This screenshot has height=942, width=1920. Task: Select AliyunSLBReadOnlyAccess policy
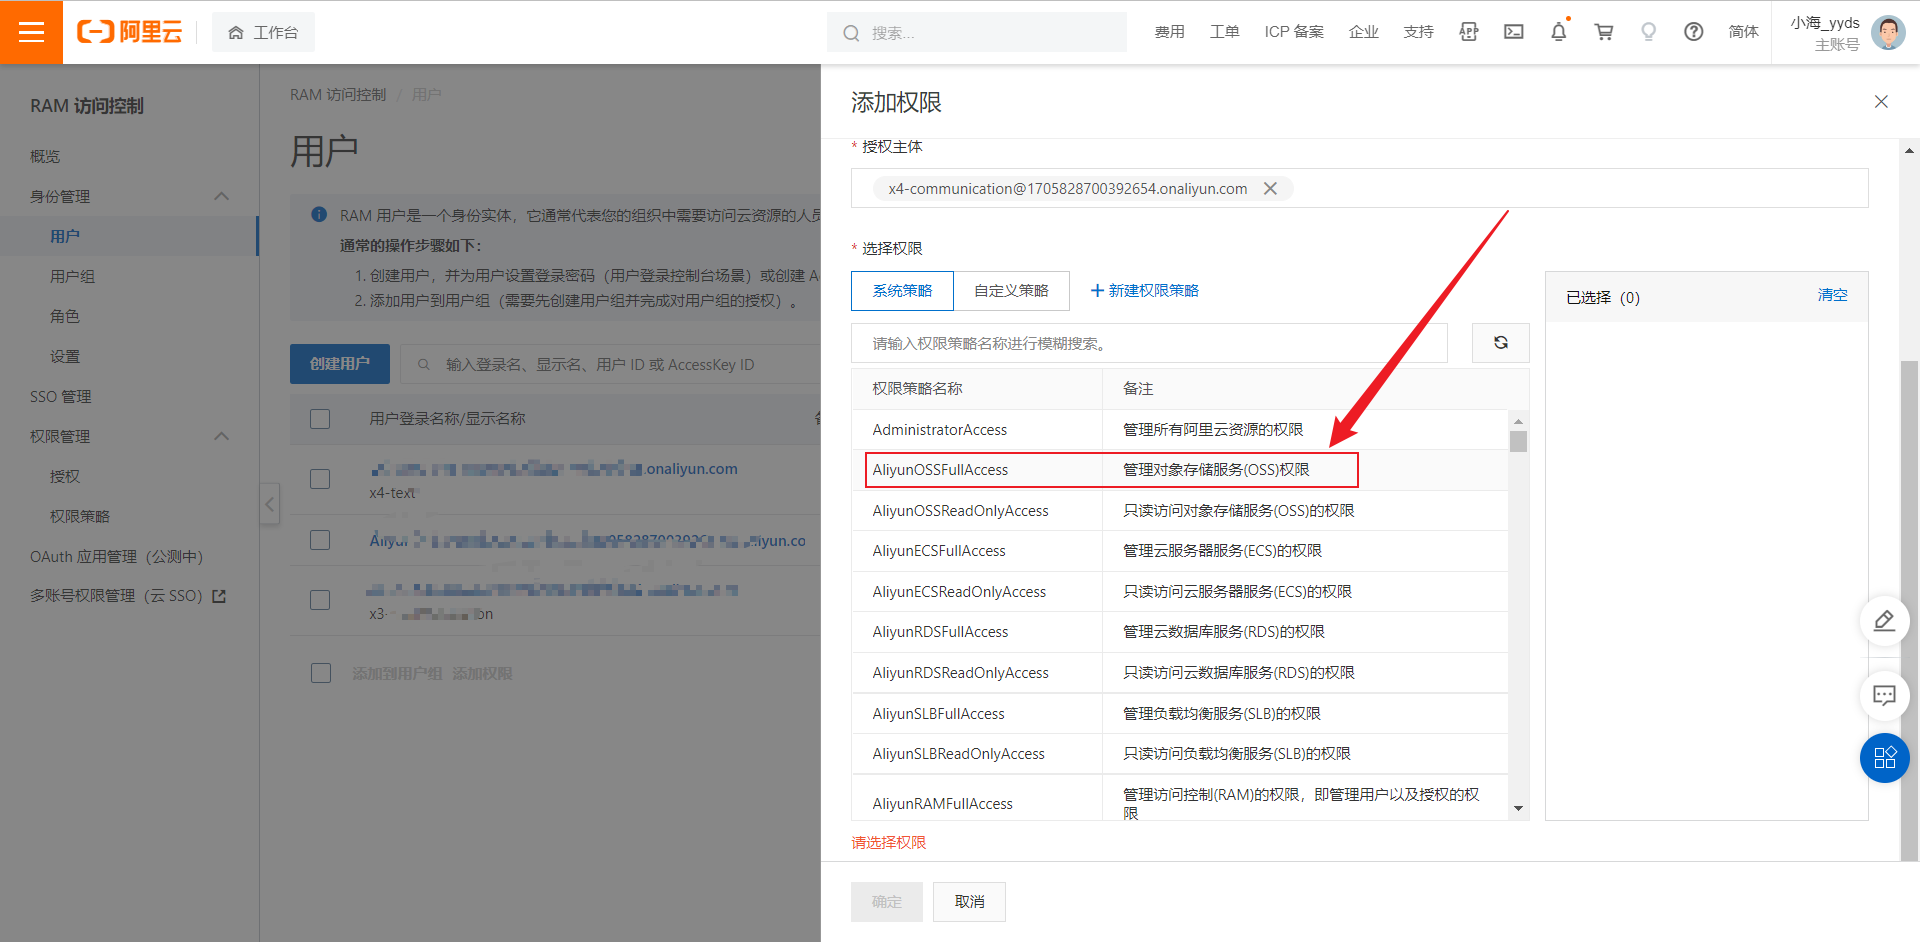pos(1180,754)
